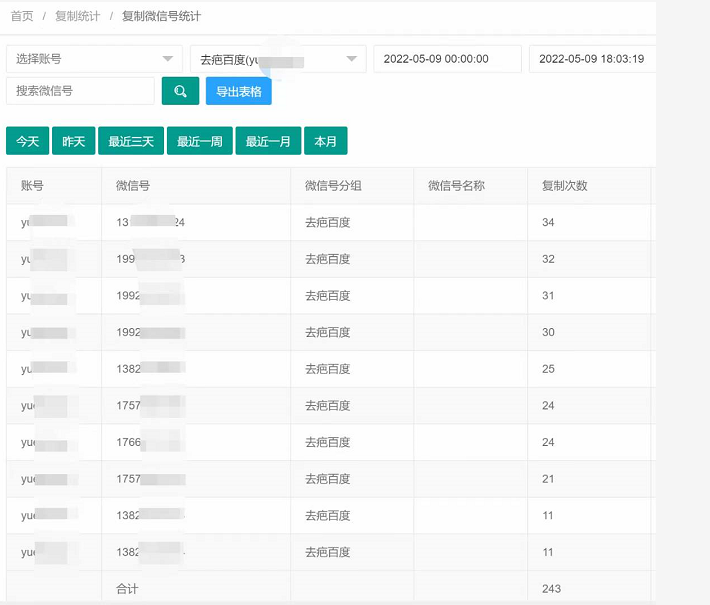Click the 账号 column header
This screenshot has width=710, height=605.
32,186
